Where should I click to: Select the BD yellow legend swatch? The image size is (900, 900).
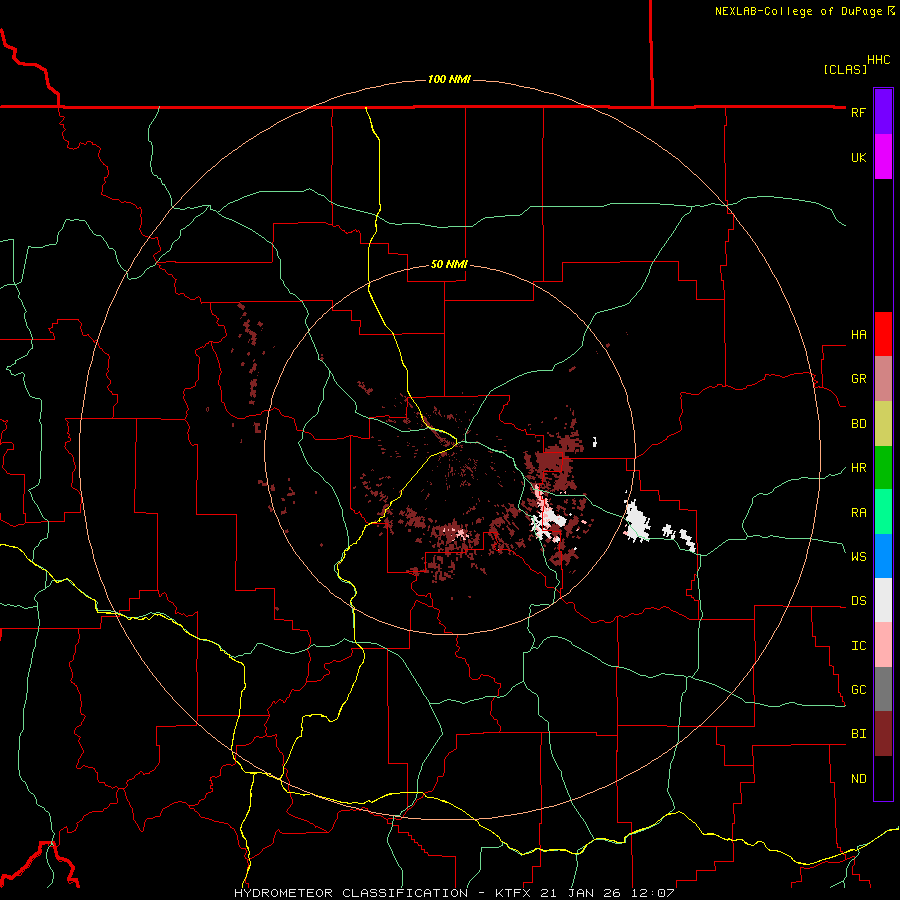coord(883,424)
